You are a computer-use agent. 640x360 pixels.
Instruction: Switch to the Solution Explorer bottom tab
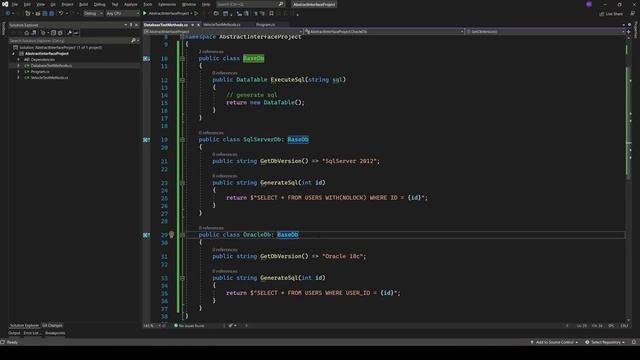tap(24, 325)
